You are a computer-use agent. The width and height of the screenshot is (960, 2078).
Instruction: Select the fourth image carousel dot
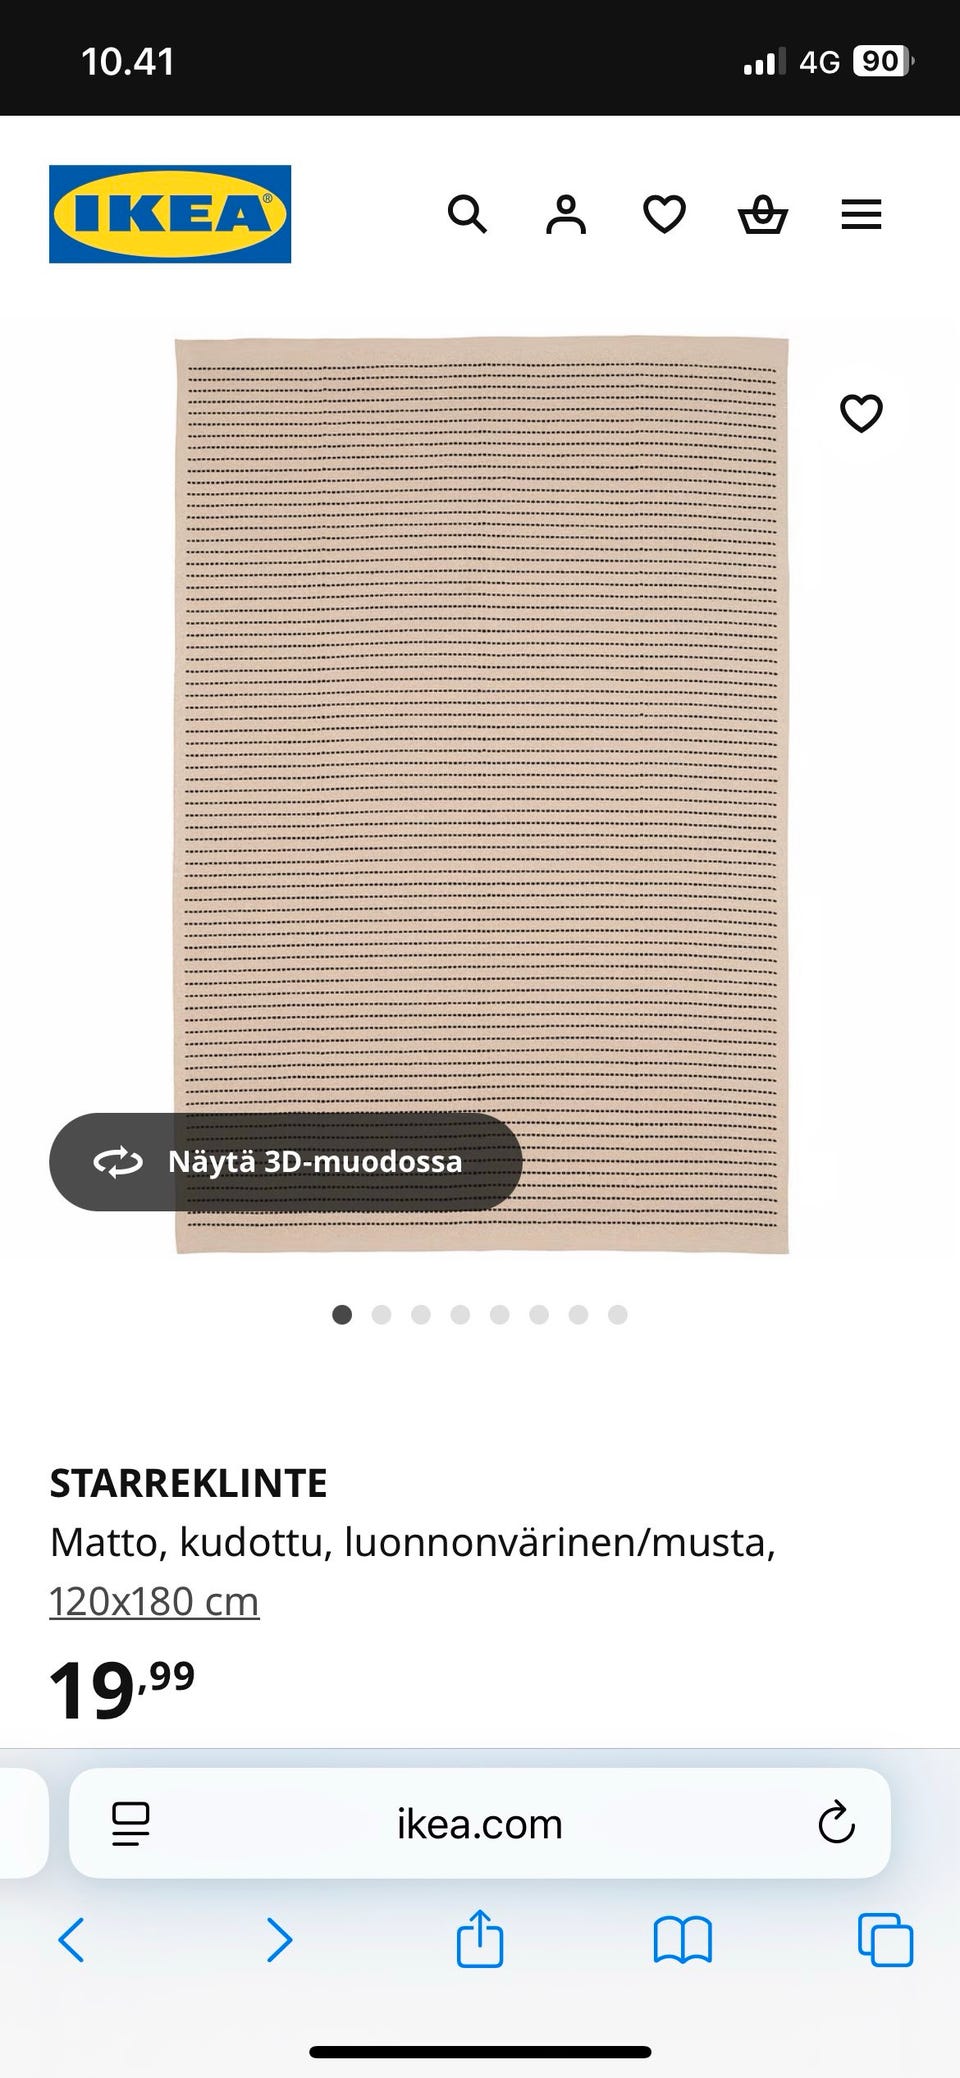click(460, 1314)
